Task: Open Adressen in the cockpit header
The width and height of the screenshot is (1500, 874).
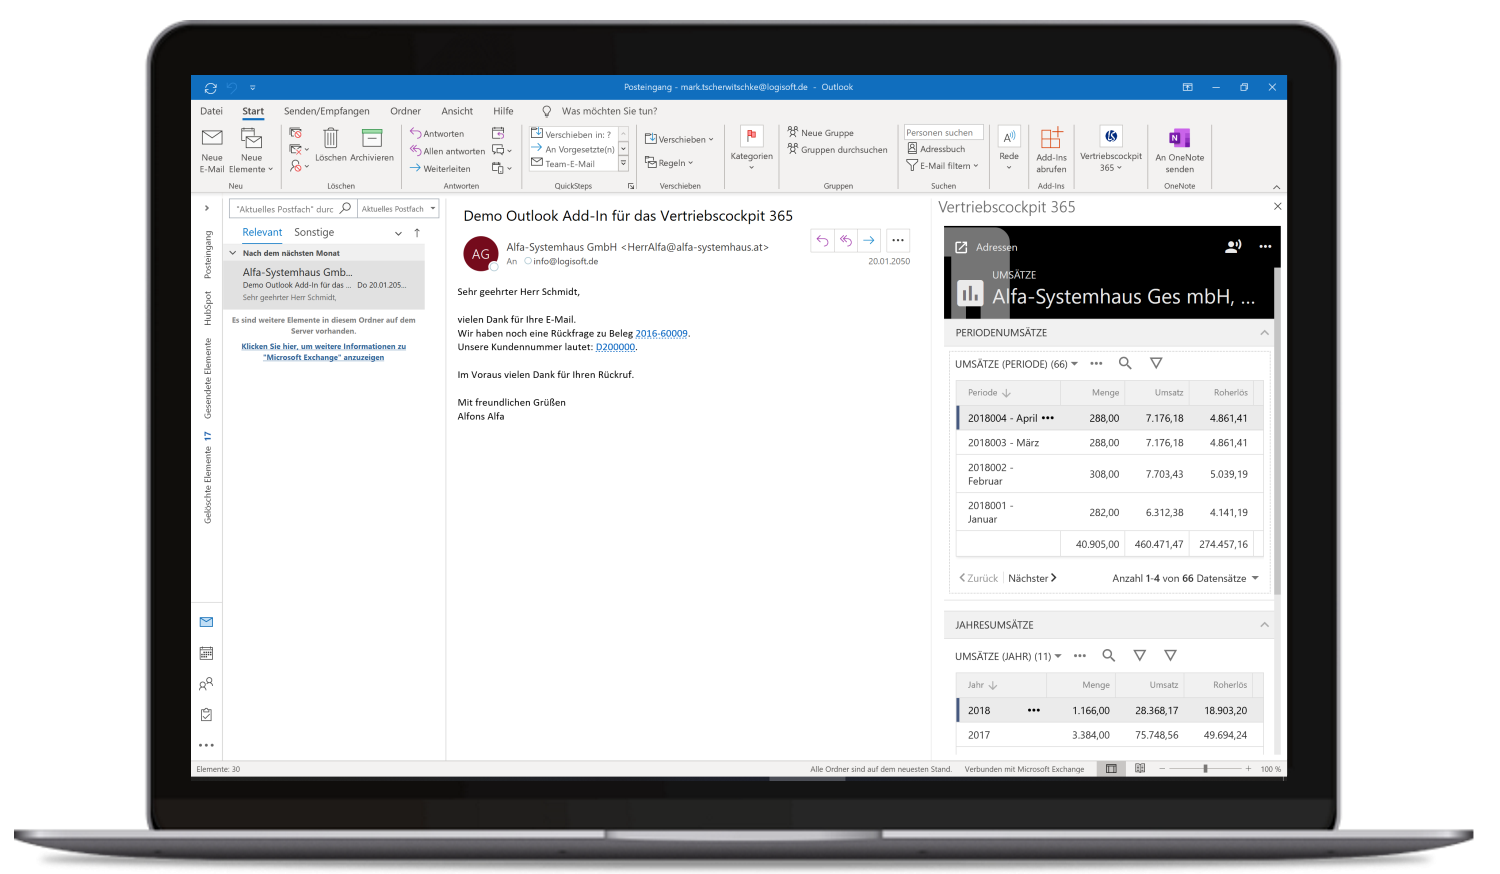Action: point(986,247)
